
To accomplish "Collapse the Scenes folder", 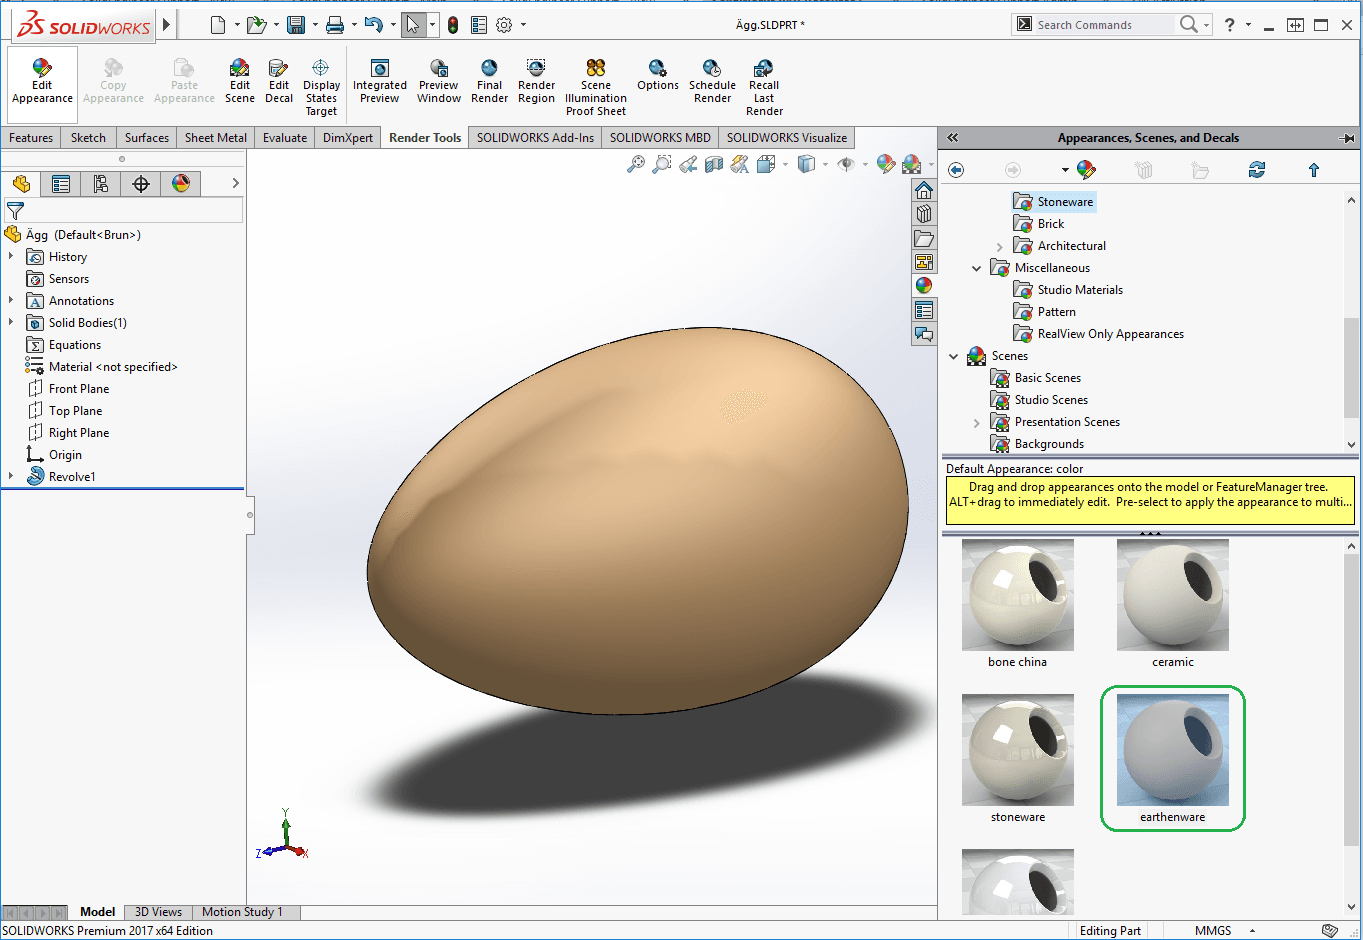I will click(x=954, y=356).
